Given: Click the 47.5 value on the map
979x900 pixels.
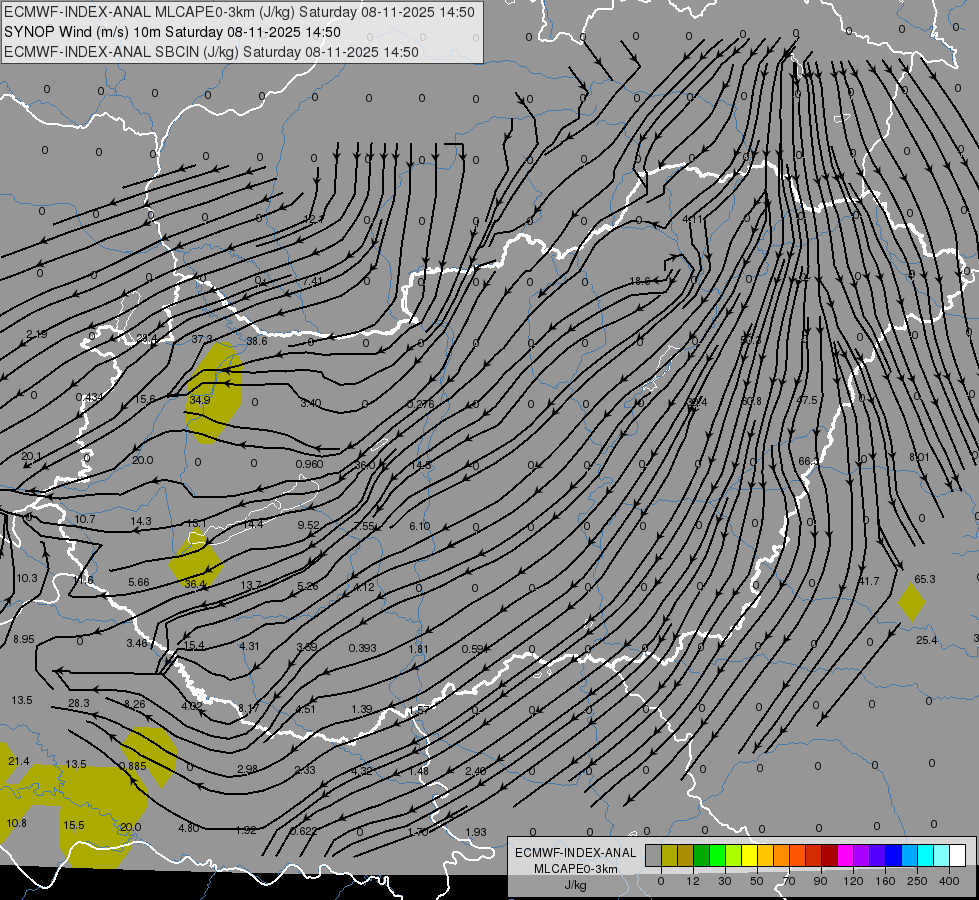Looking at the screenshot, I should [x=807, y=400].
